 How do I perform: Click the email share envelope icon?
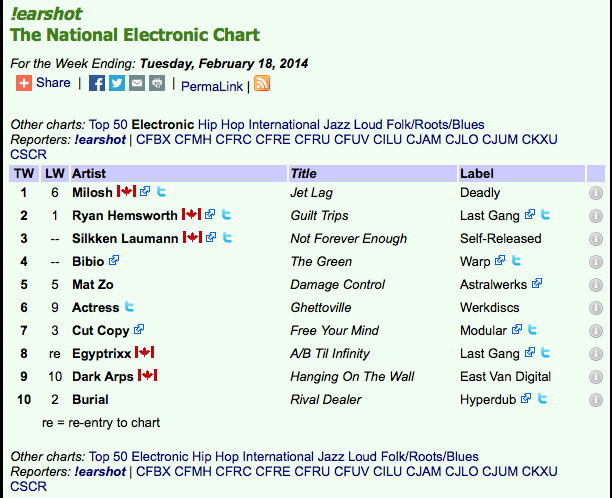(137, 83)
